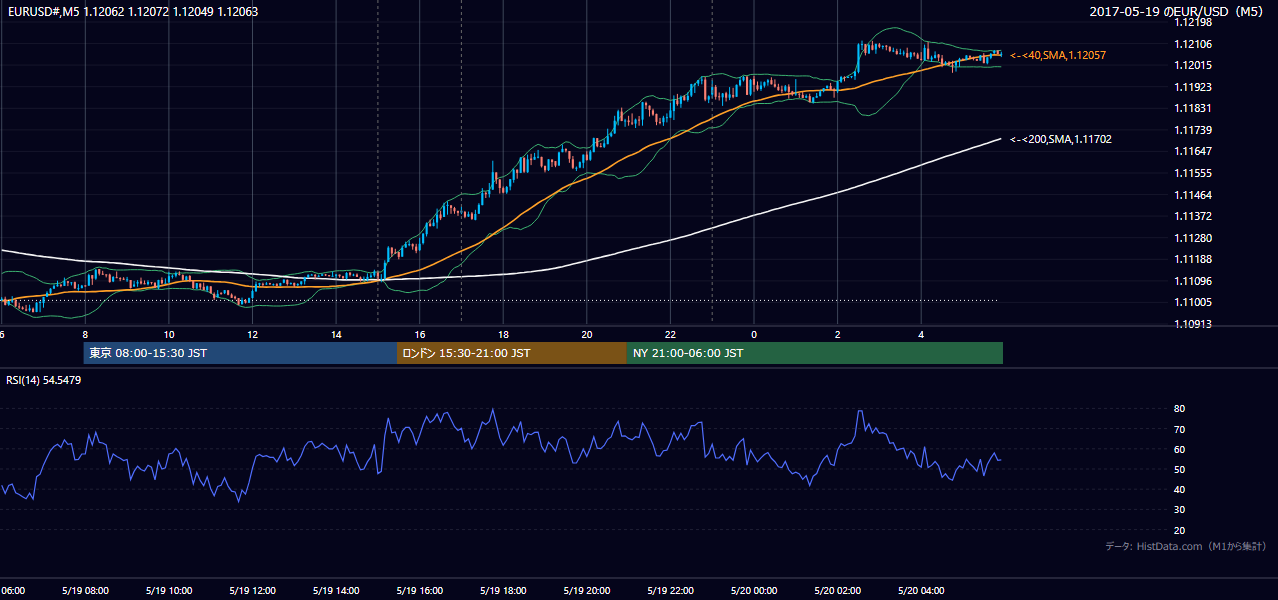Click RSI scale value 50
1278x600 pixels.
[1180, 469]
